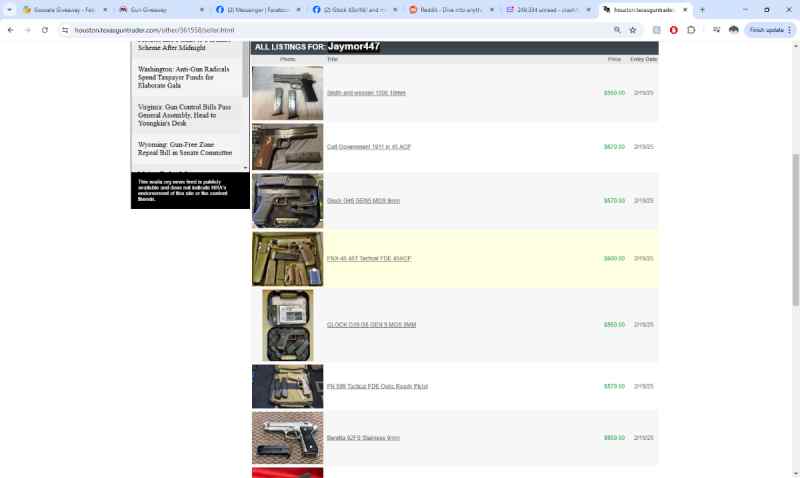Open a new browser tab

(702, 10)
